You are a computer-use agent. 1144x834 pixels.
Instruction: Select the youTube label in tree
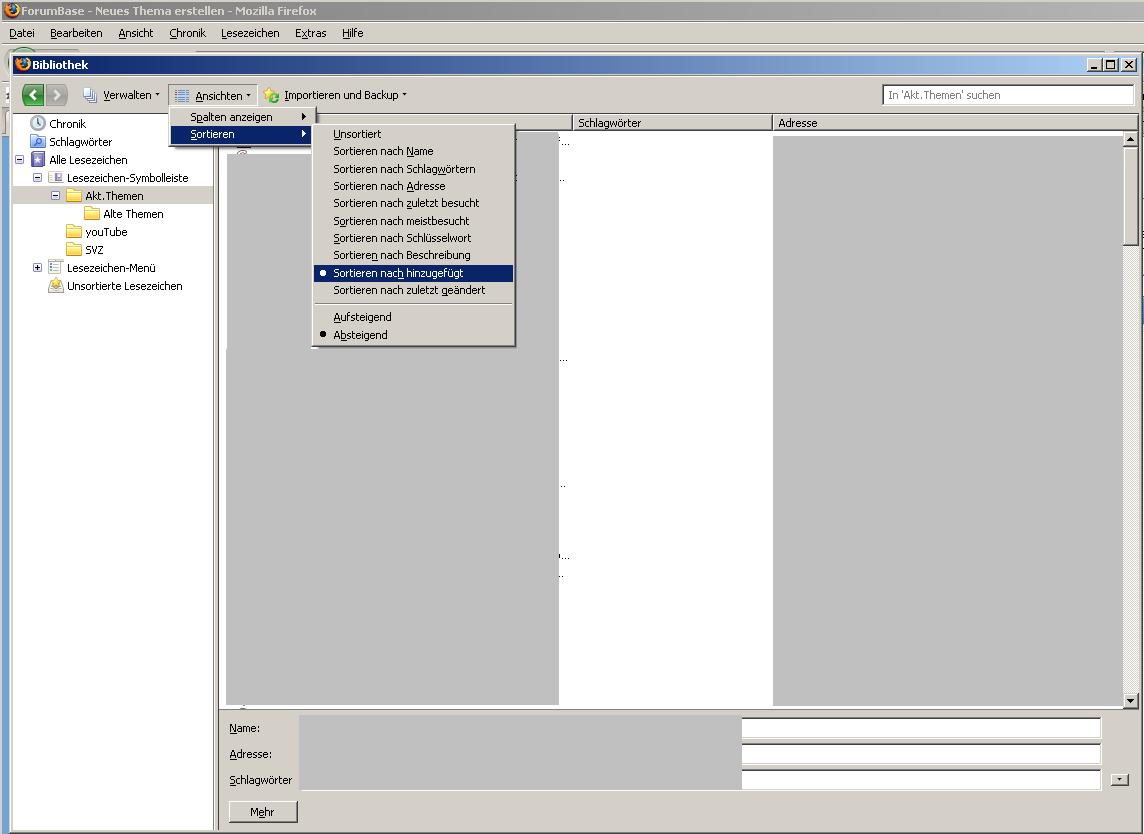pyautogui.click(x=107, y=232)
